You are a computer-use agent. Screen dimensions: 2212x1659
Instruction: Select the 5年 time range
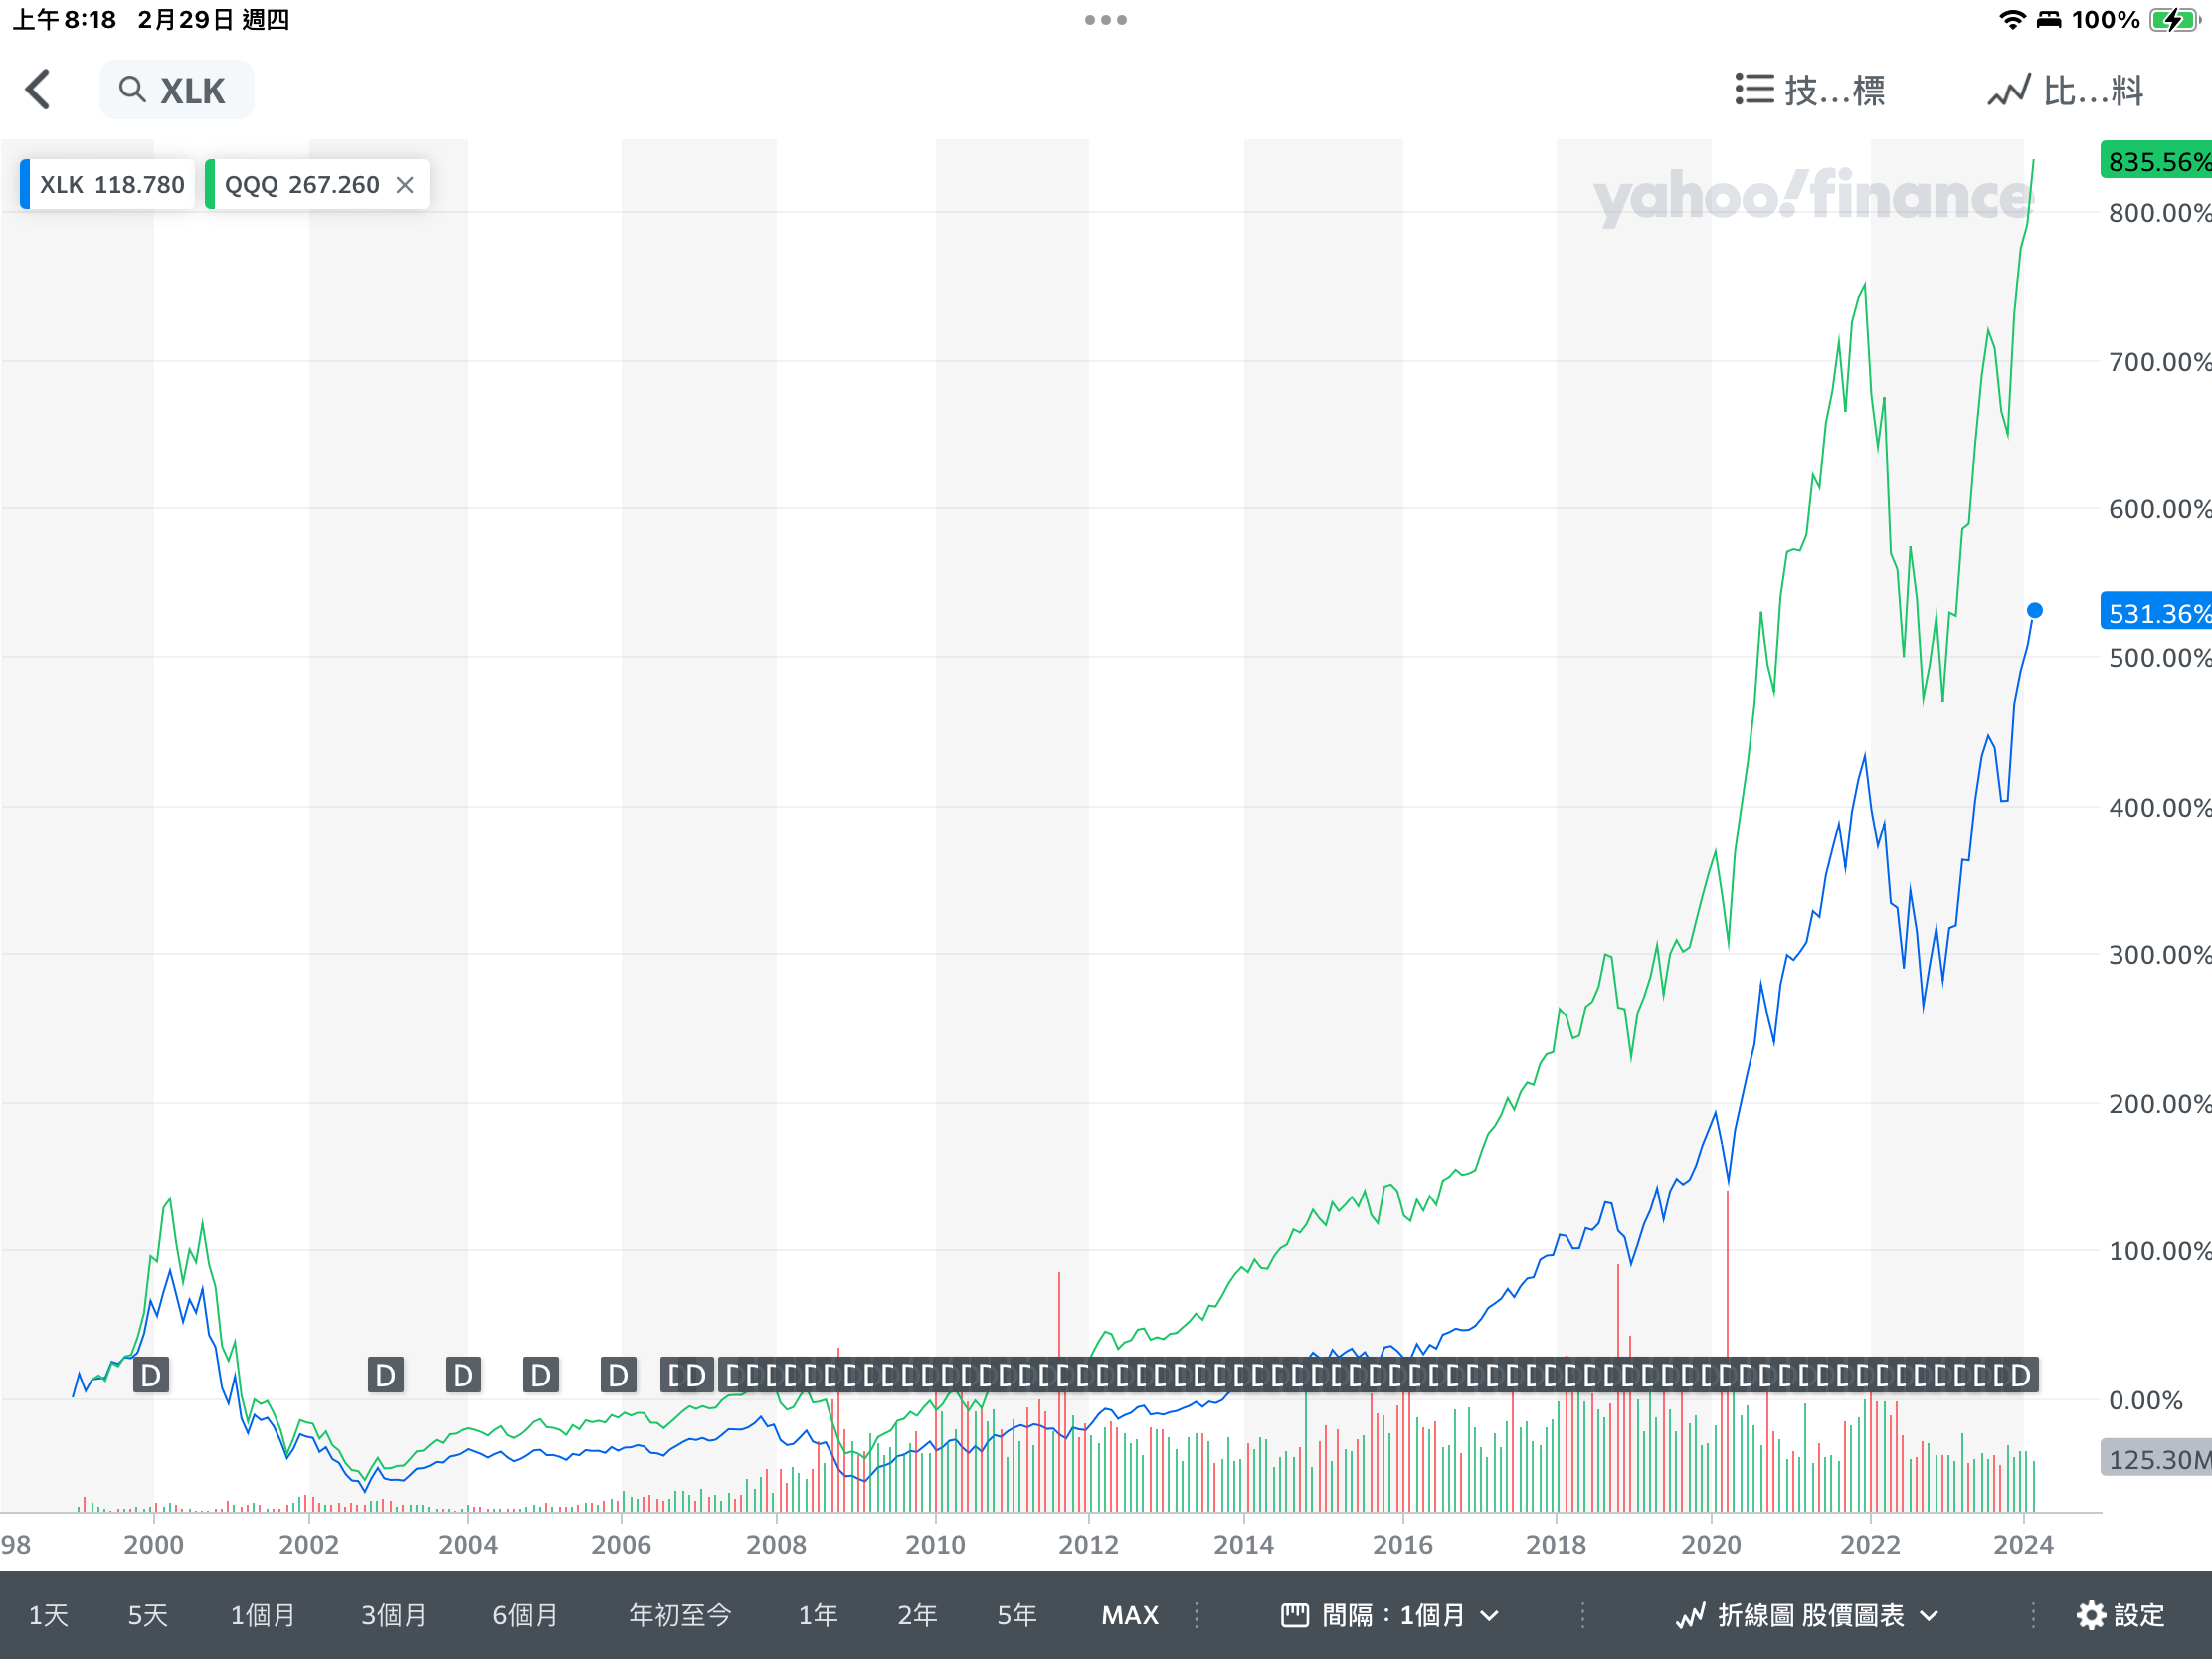point(1017,1615)
